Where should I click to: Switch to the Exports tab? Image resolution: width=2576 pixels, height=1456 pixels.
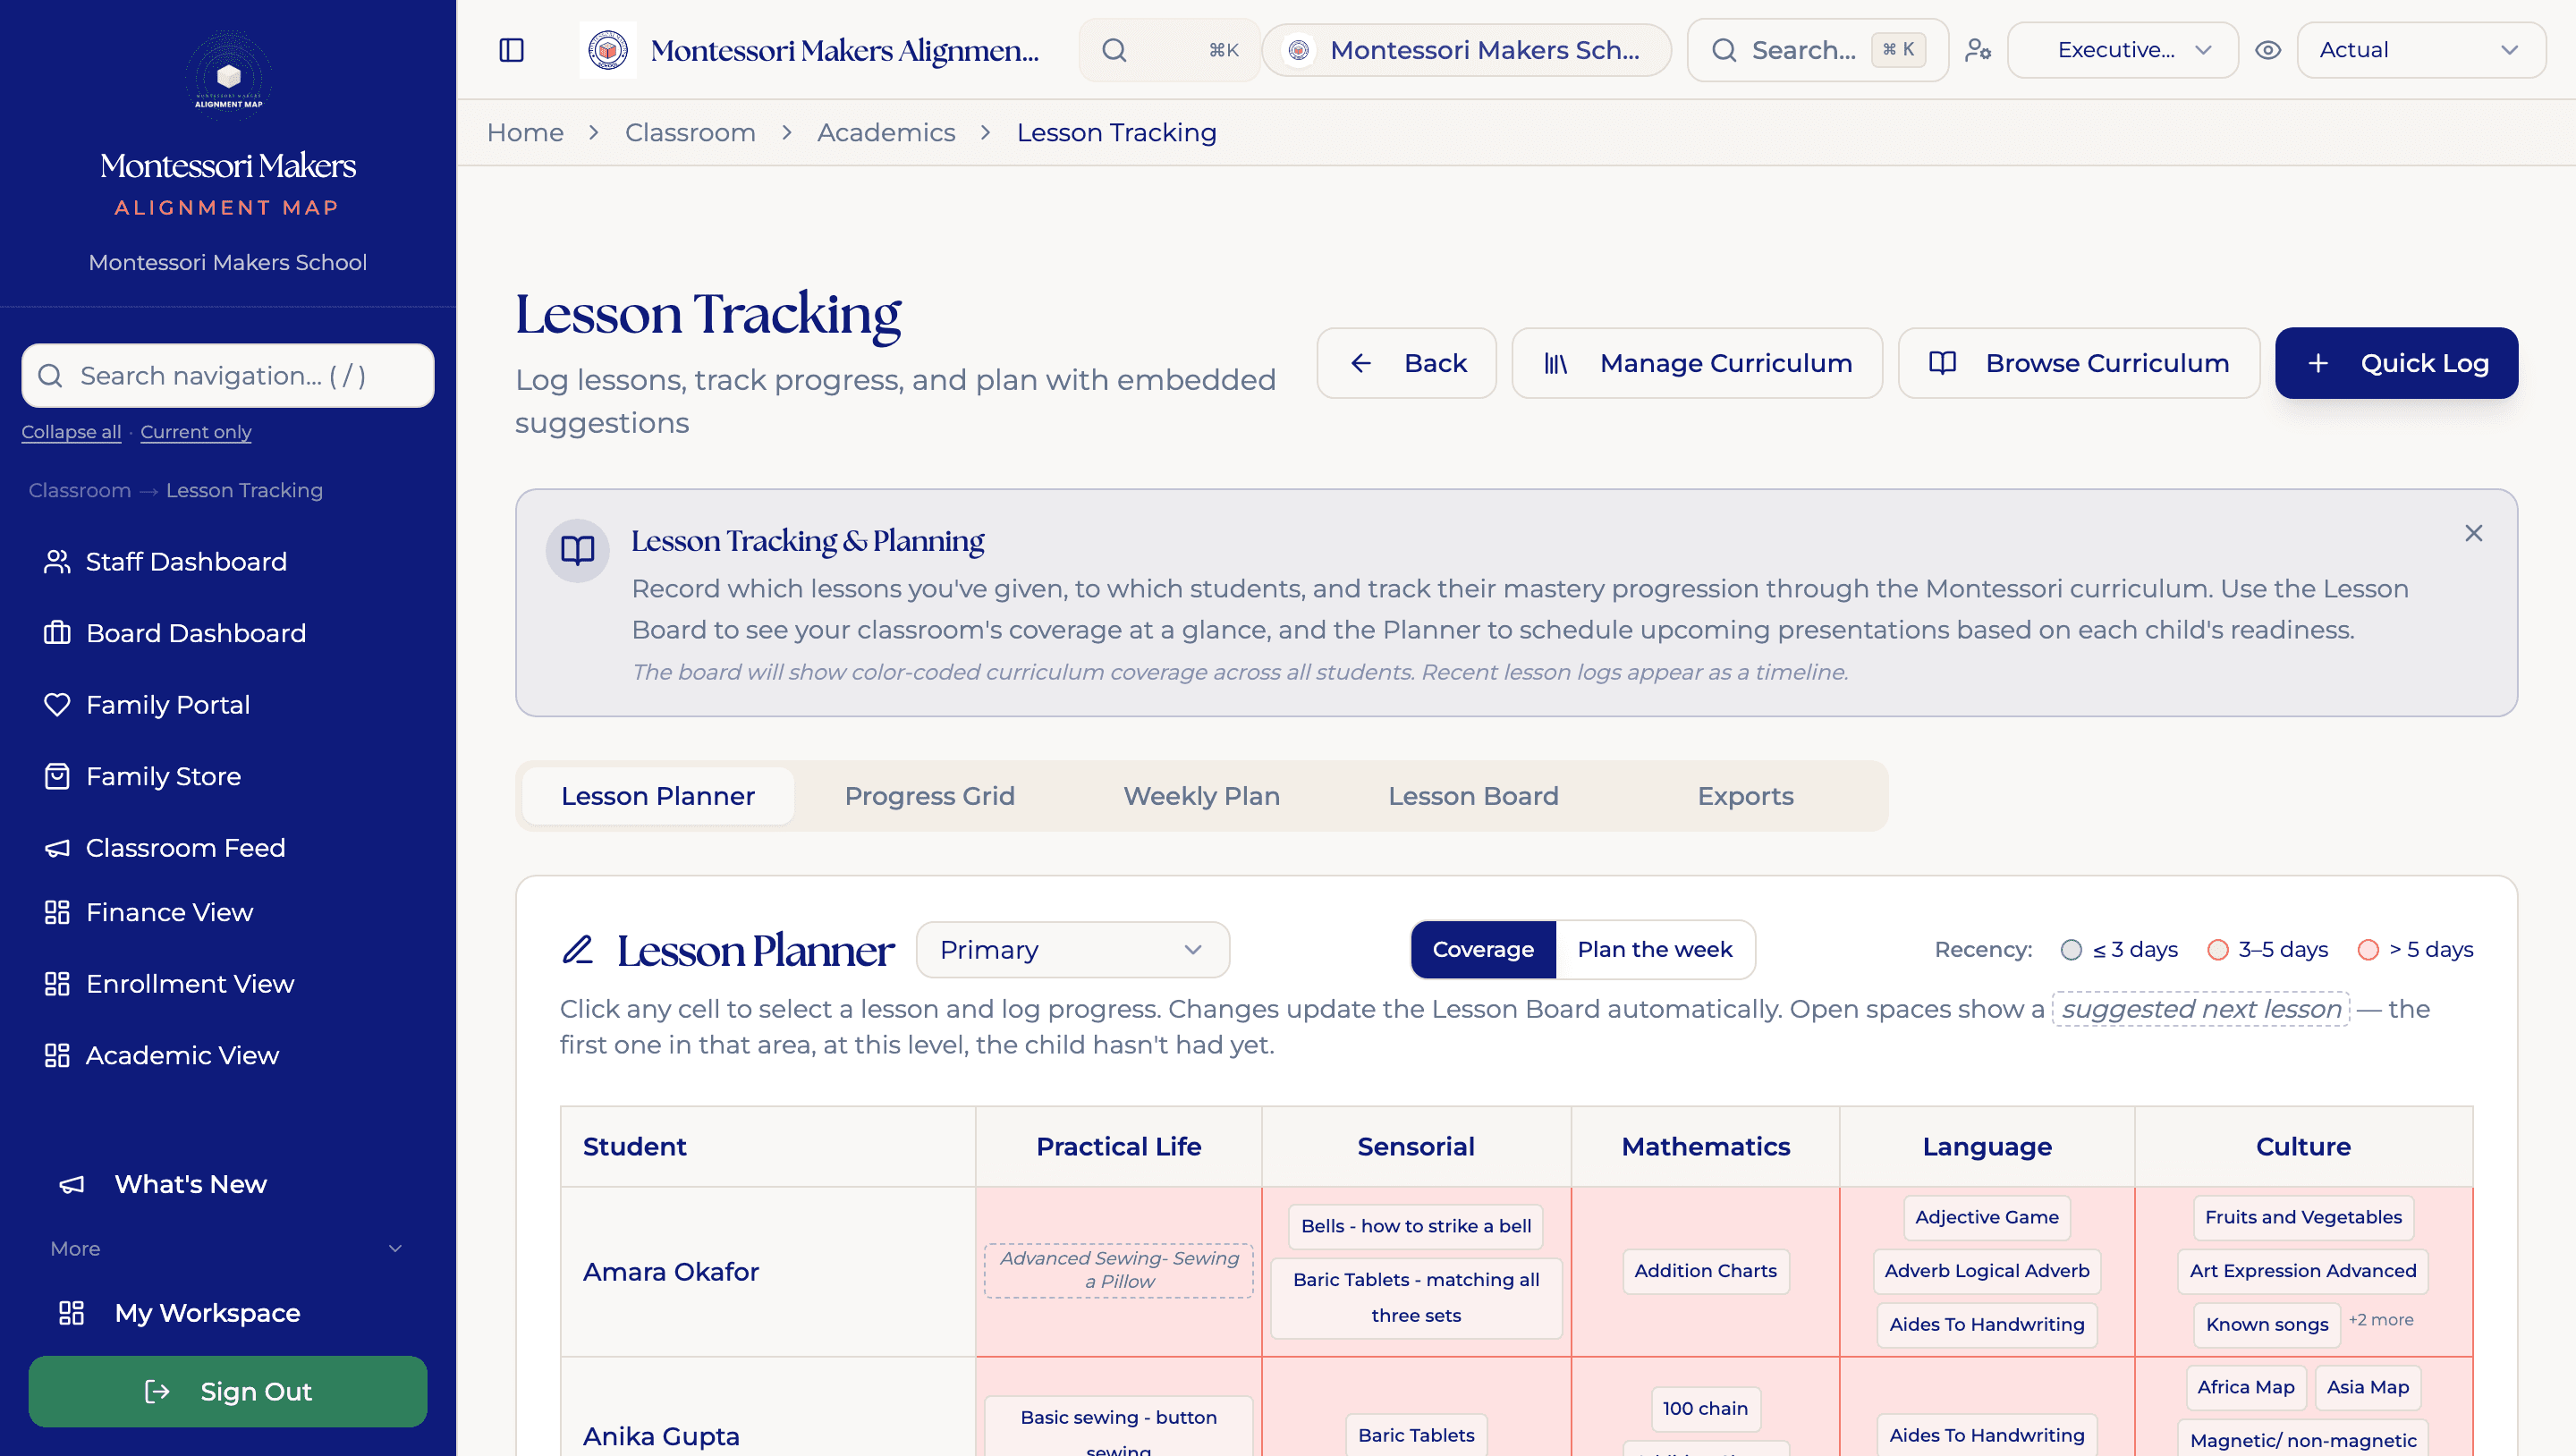point(1745,796)
